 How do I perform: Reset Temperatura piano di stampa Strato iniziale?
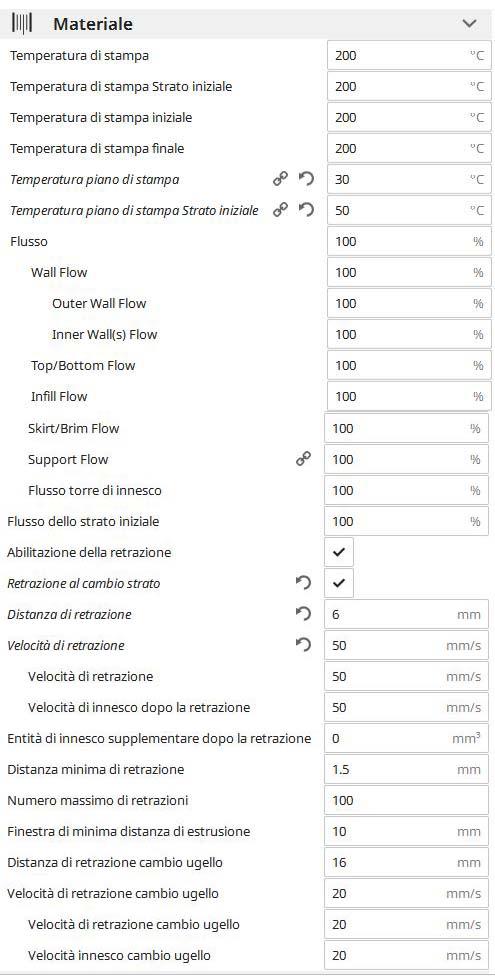point(306,210)
